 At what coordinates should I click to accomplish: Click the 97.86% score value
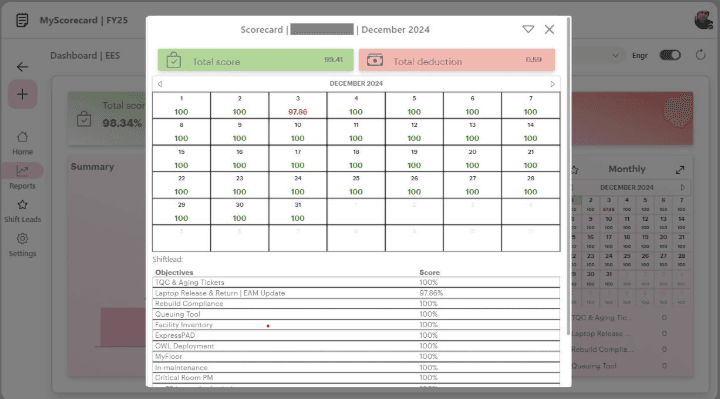click(431, 293)
